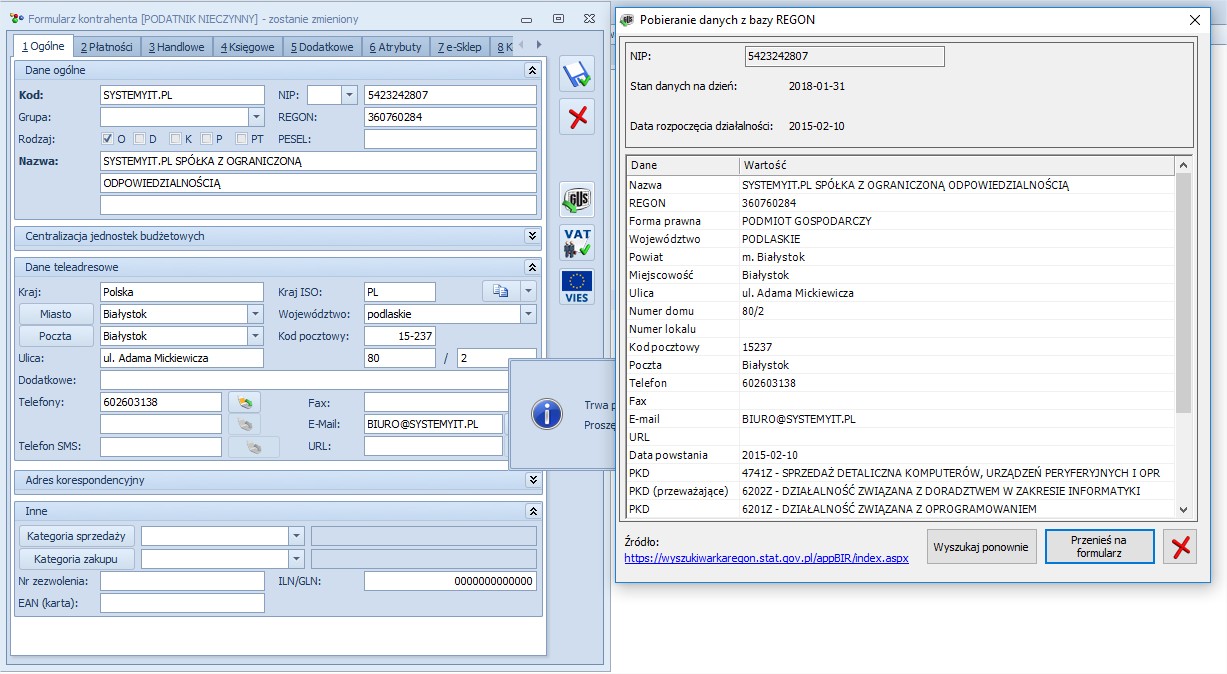Enable the D checkbox in Rodzaj
The width and height of the screenshot is (1227, 674).
tap(140, 139)
